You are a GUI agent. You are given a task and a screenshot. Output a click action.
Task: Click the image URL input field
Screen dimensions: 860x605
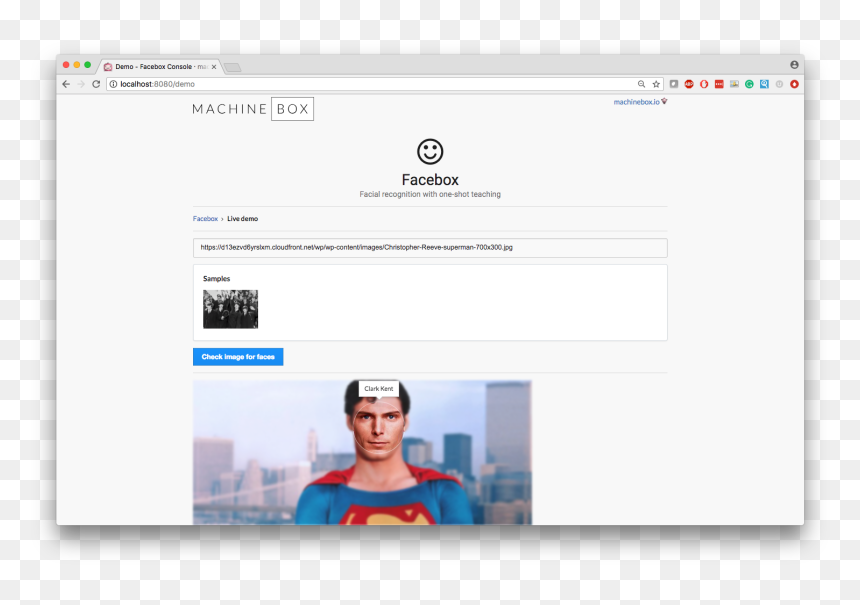click(x=430, y=248)
